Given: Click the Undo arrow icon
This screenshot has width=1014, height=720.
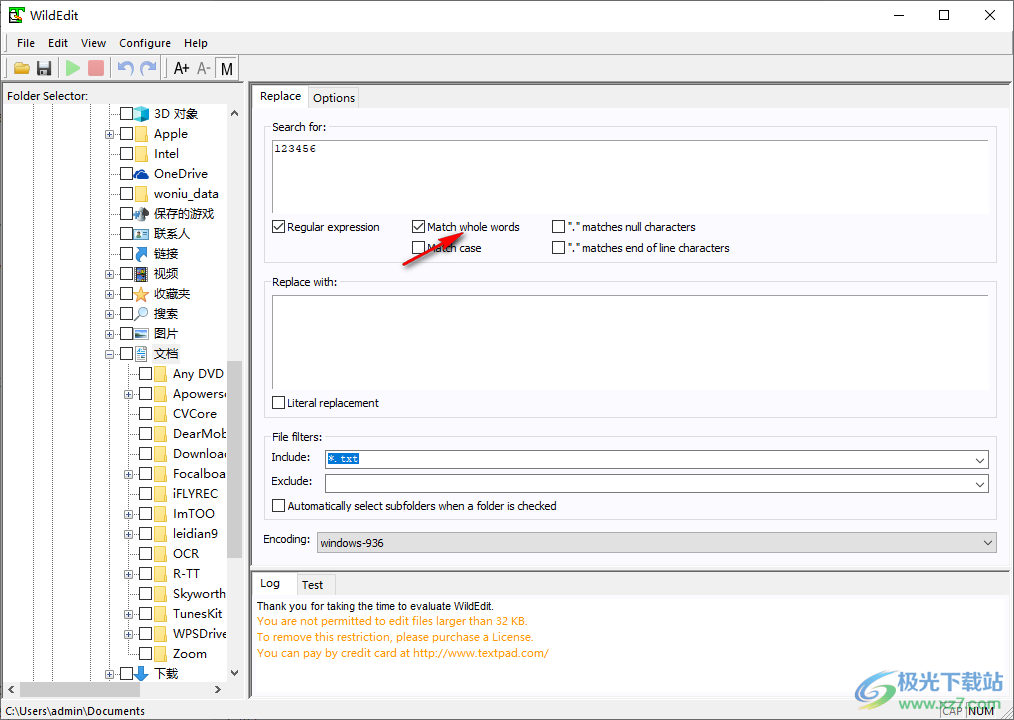Looking at the screenshot, I should pos(125,68).
